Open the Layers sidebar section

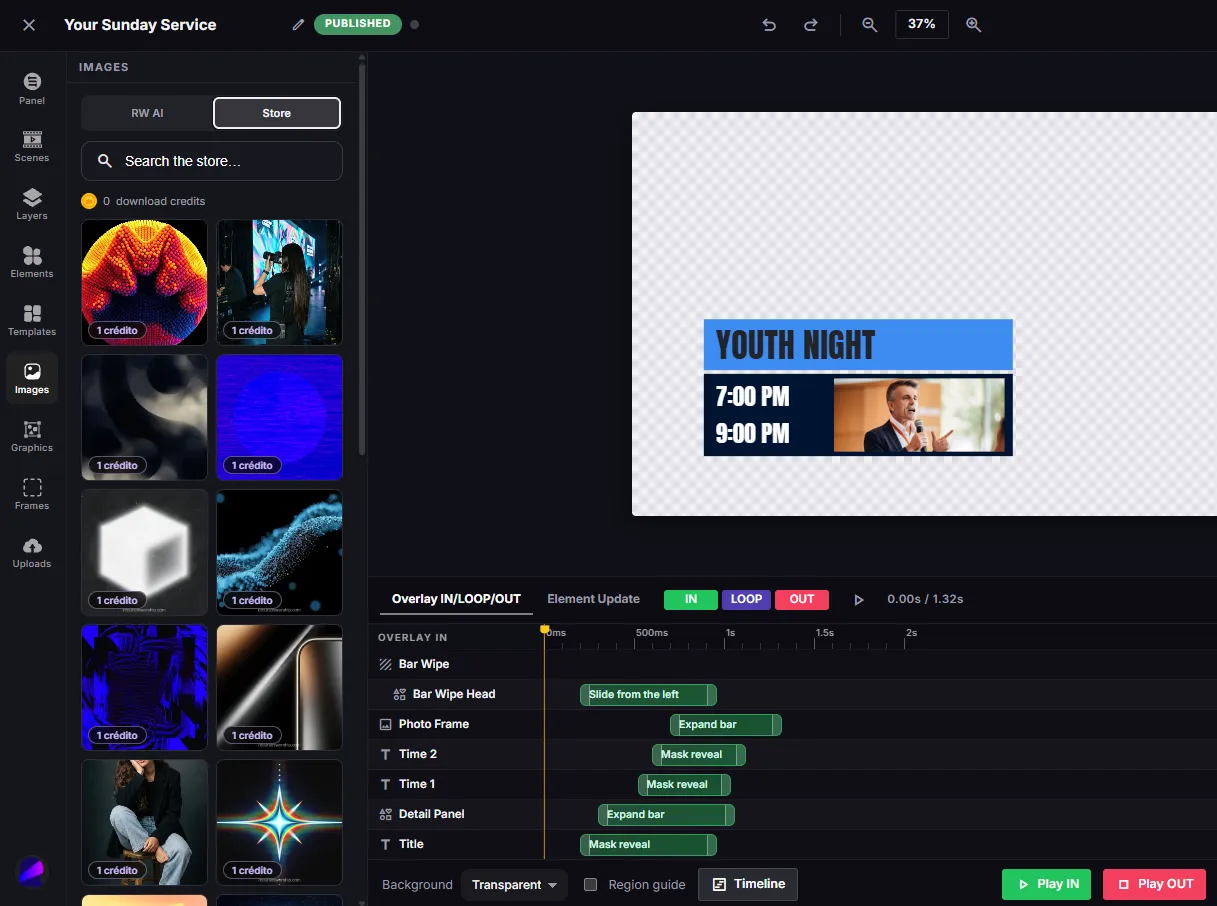pos(32,204)
